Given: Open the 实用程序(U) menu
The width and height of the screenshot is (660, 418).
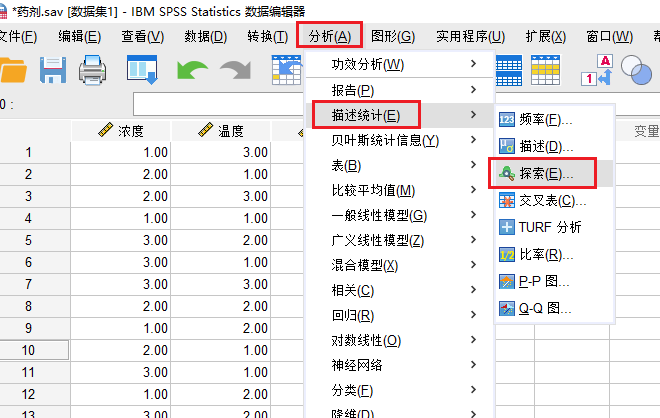Looking at the screenshot, I should point(470,37).
